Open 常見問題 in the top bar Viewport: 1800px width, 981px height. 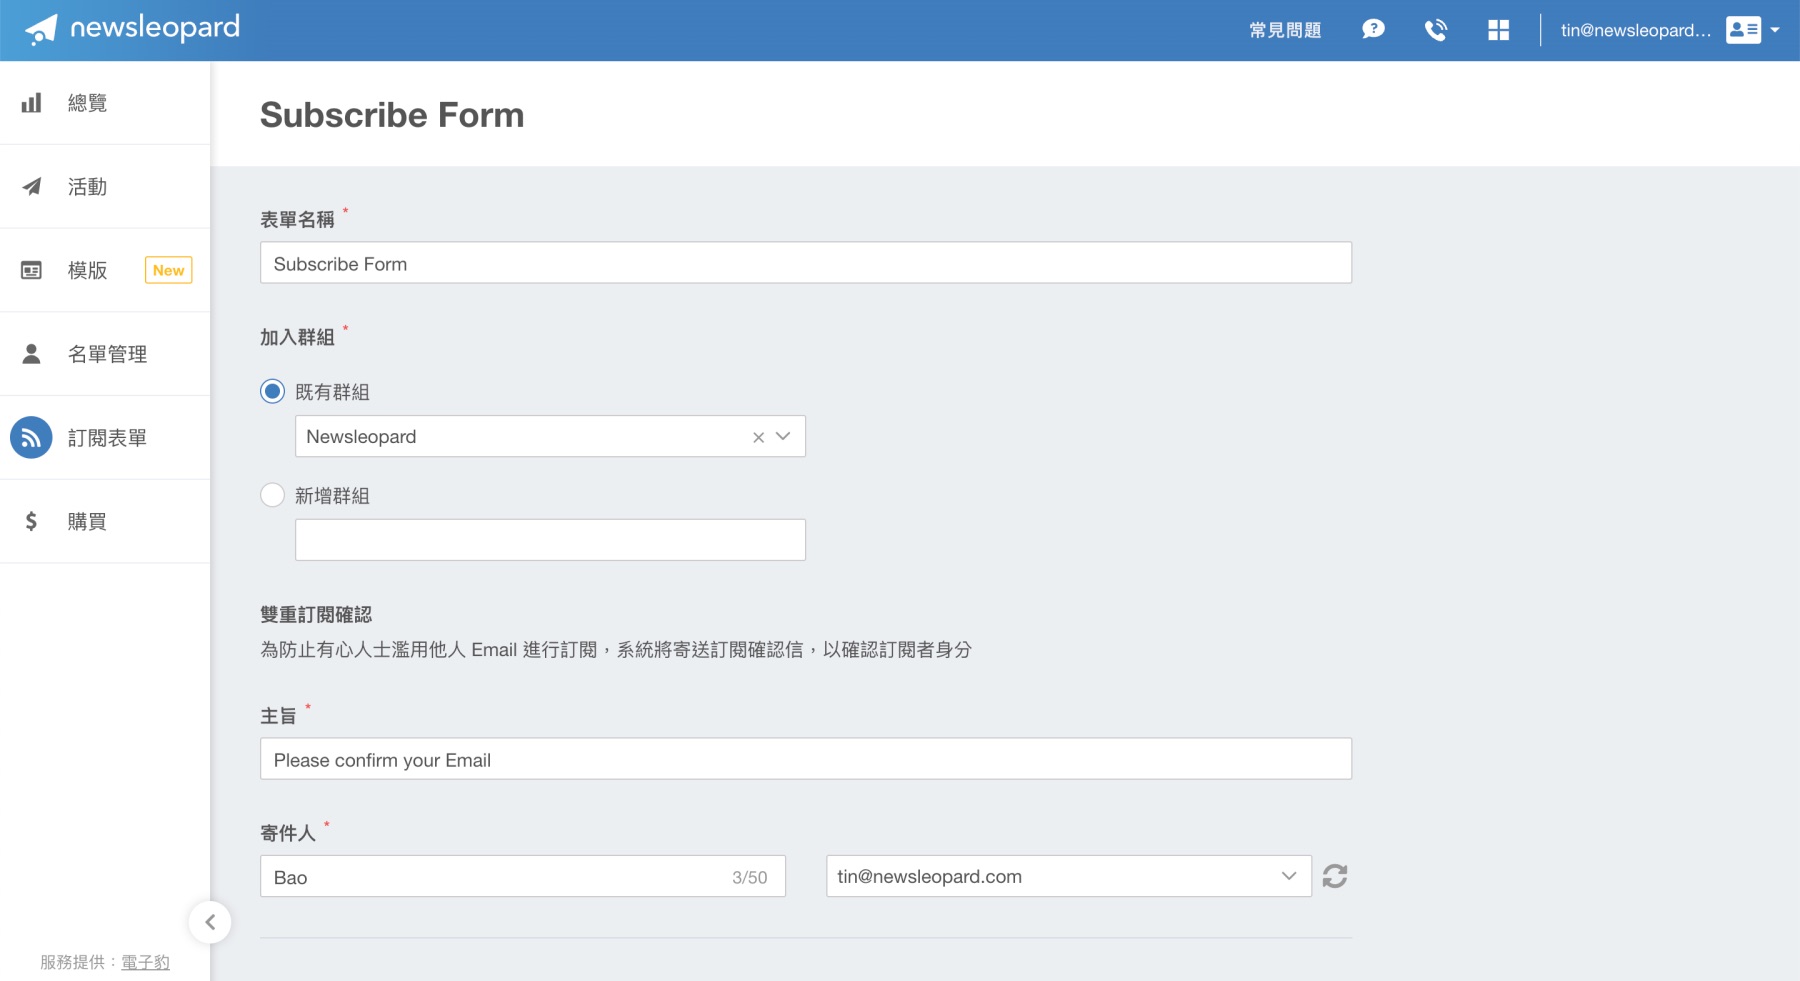tap(1285, 30)
